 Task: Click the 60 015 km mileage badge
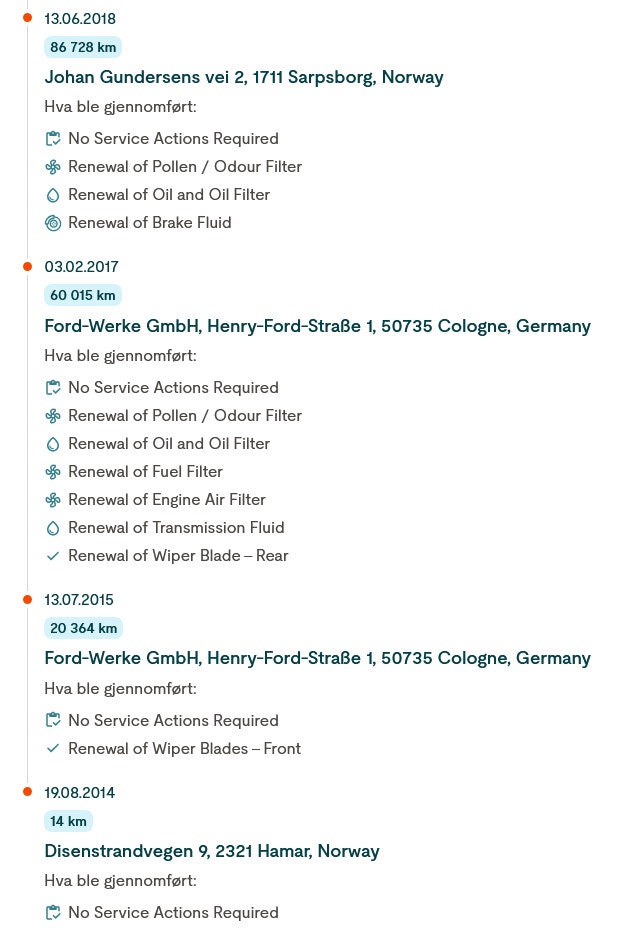click(83, 296)
